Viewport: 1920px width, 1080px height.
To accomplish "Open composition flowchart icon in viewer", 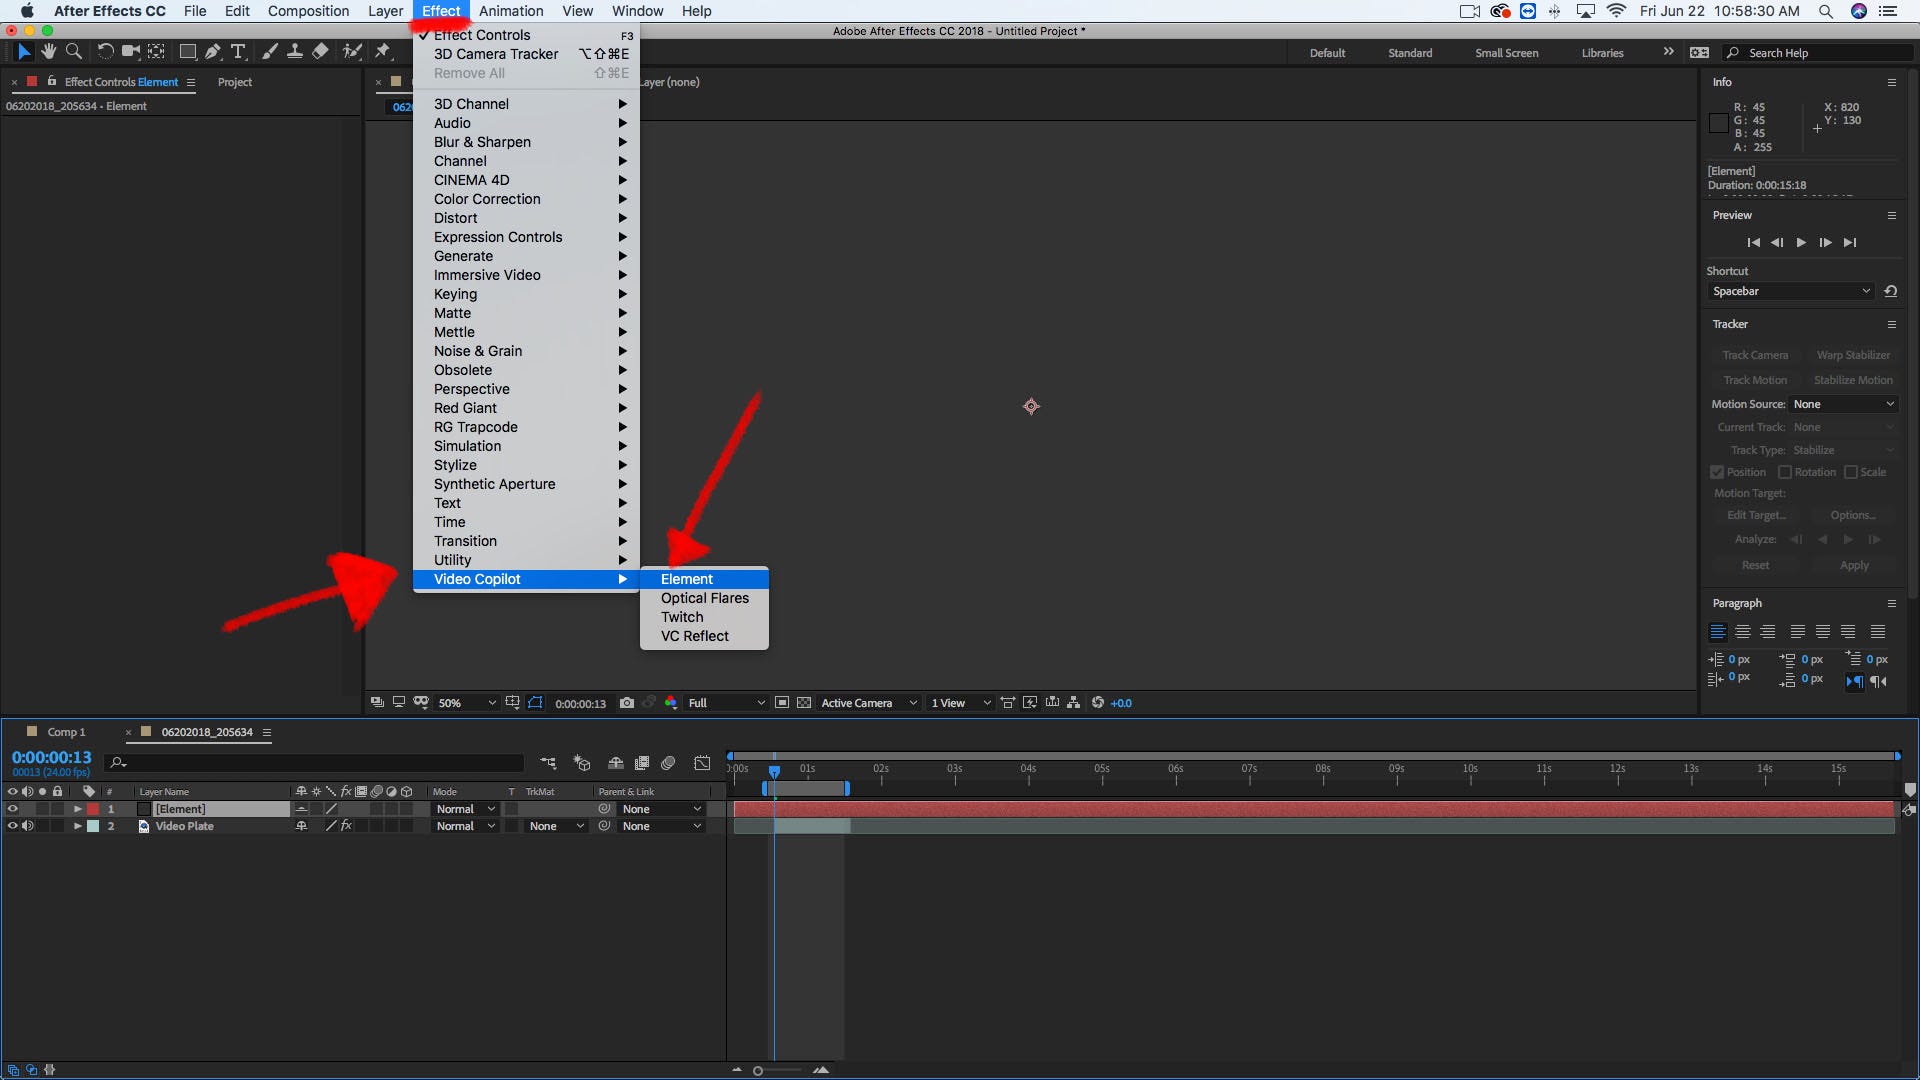I will coord(1073,703).
